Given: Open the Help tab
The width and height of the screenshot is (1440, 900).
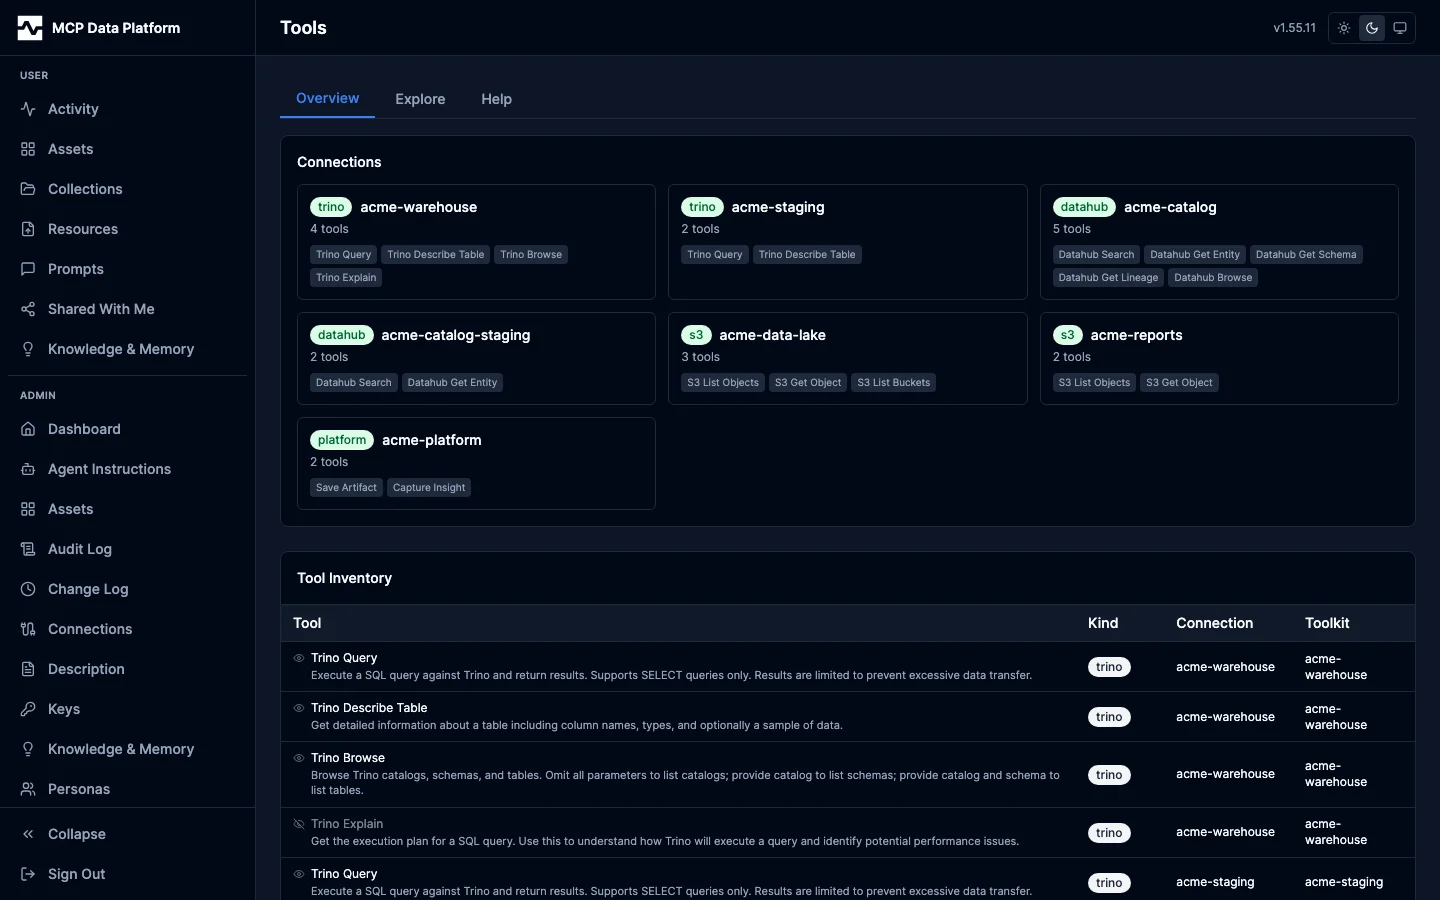Looking at the screenshot, I should (496, 99).
